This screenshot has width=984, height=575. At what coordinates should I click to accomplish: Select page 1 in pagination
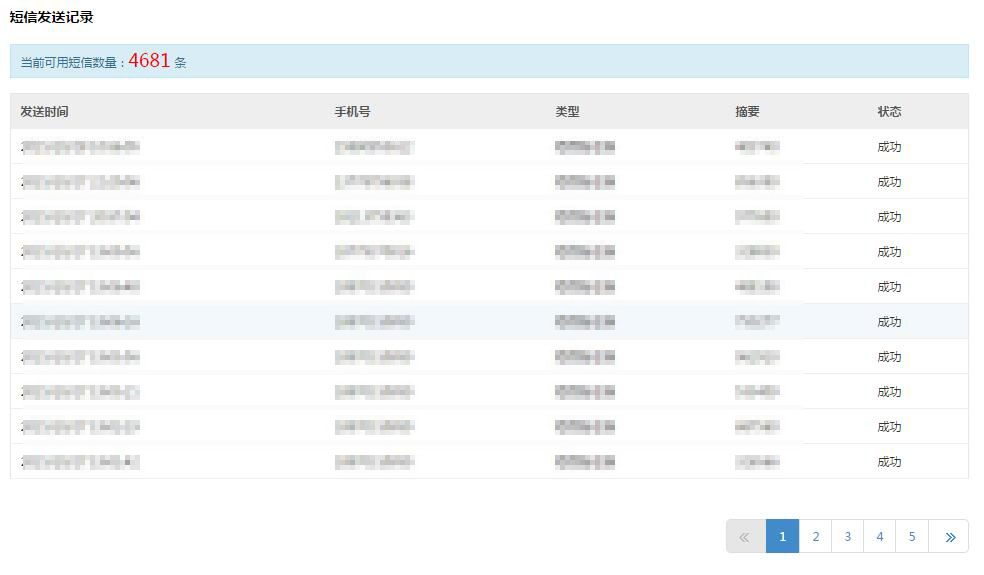tap(782, 537)
